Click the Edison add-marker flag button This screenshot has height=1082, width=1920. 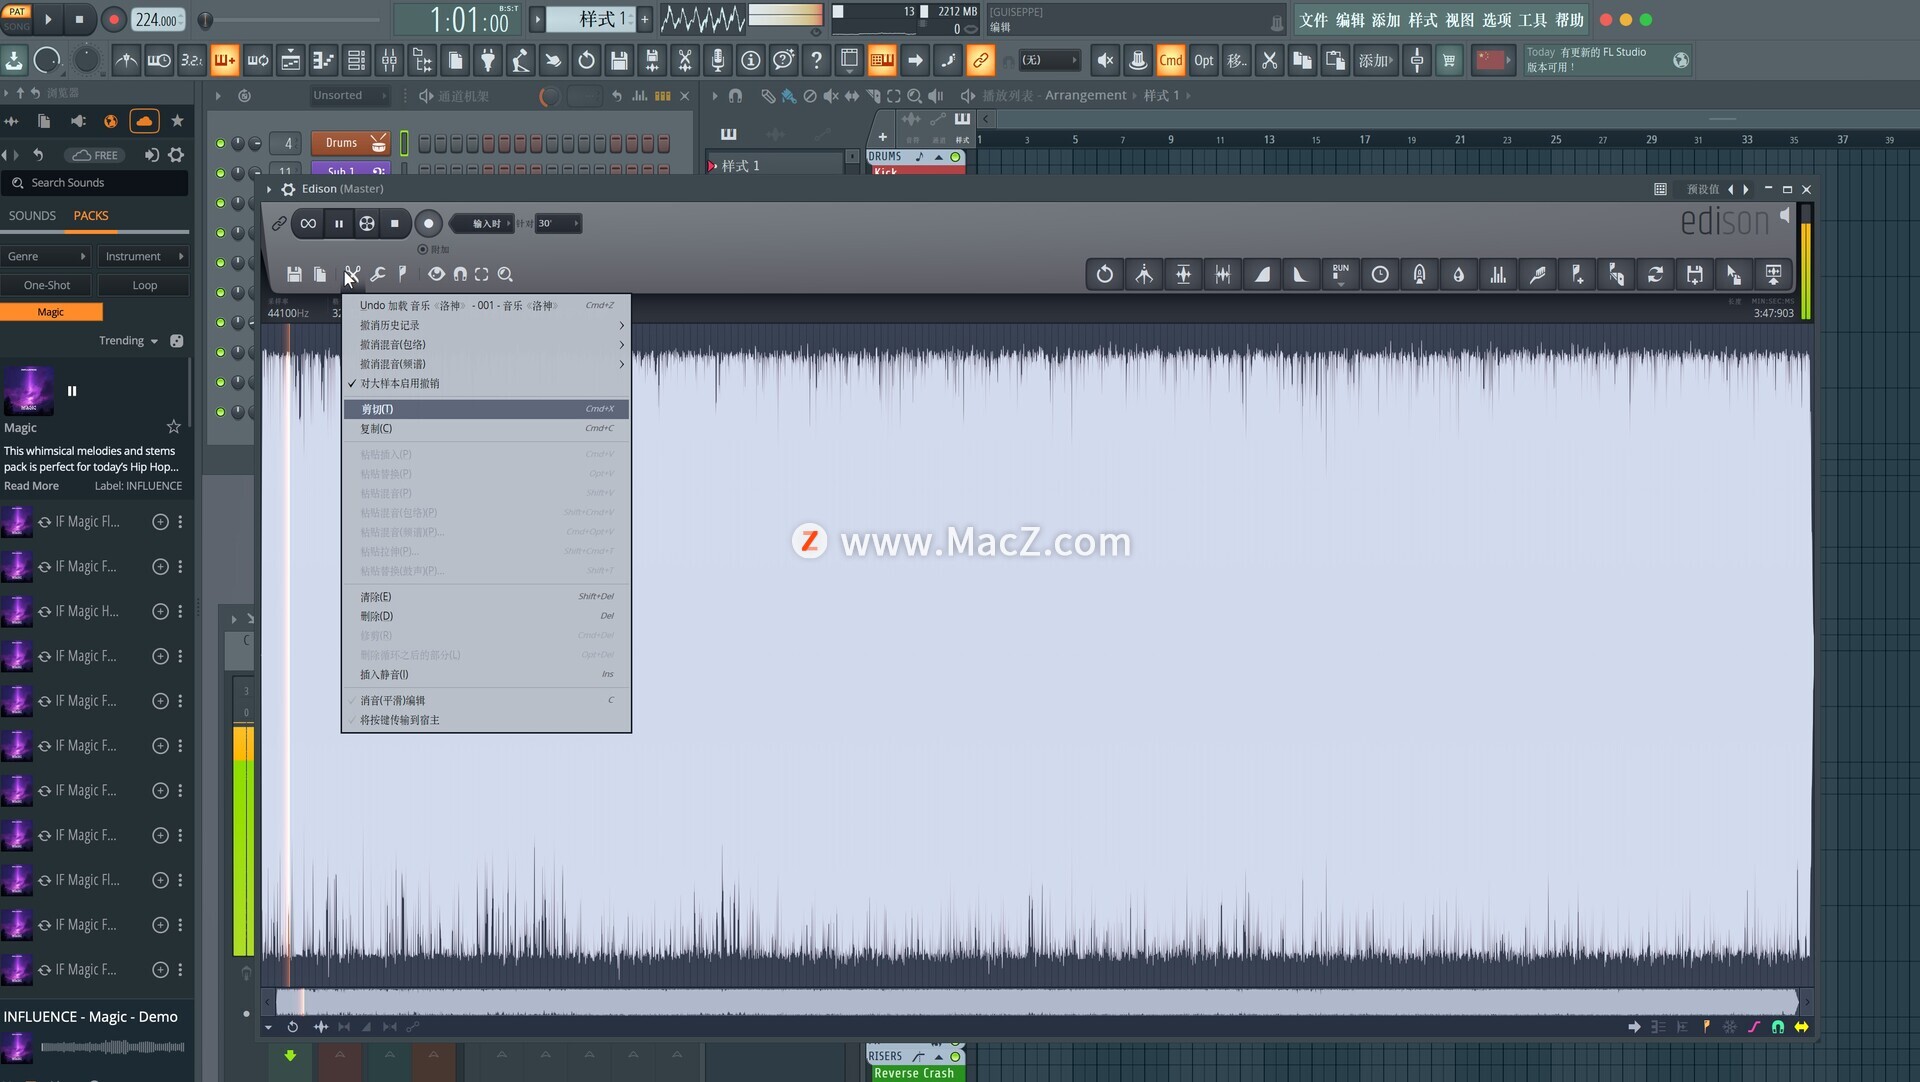click(1577, 274)
